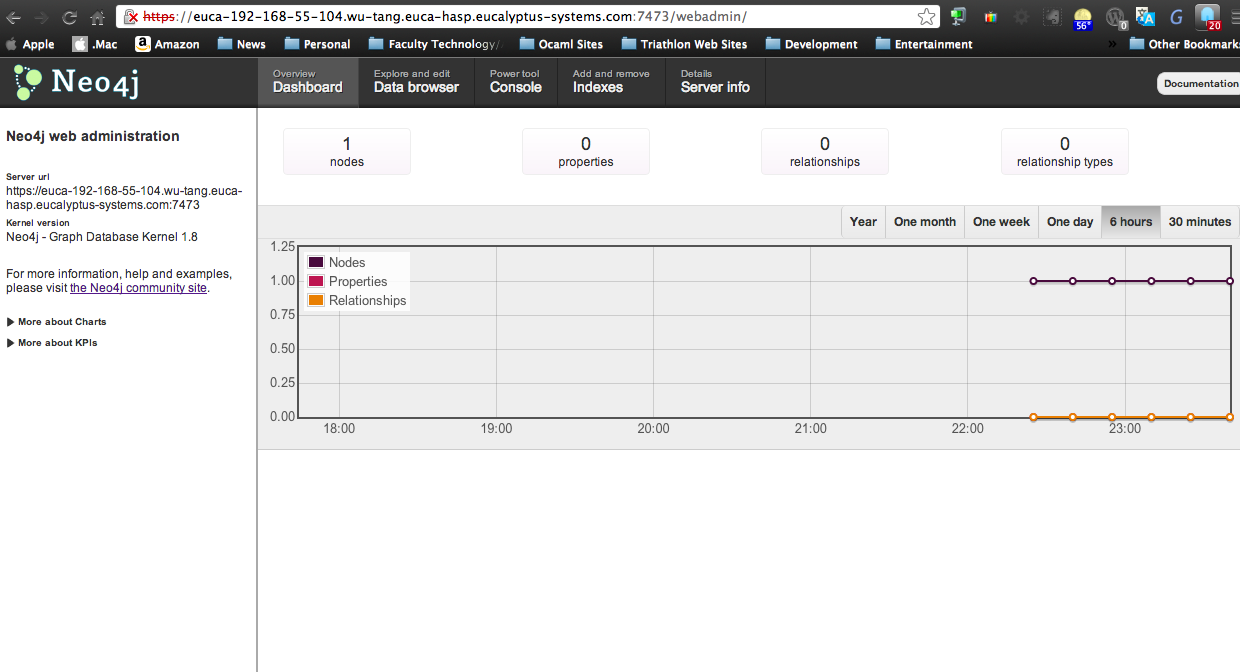Switch chart range to One day
1240x672 pixels.
[1069, 222]
